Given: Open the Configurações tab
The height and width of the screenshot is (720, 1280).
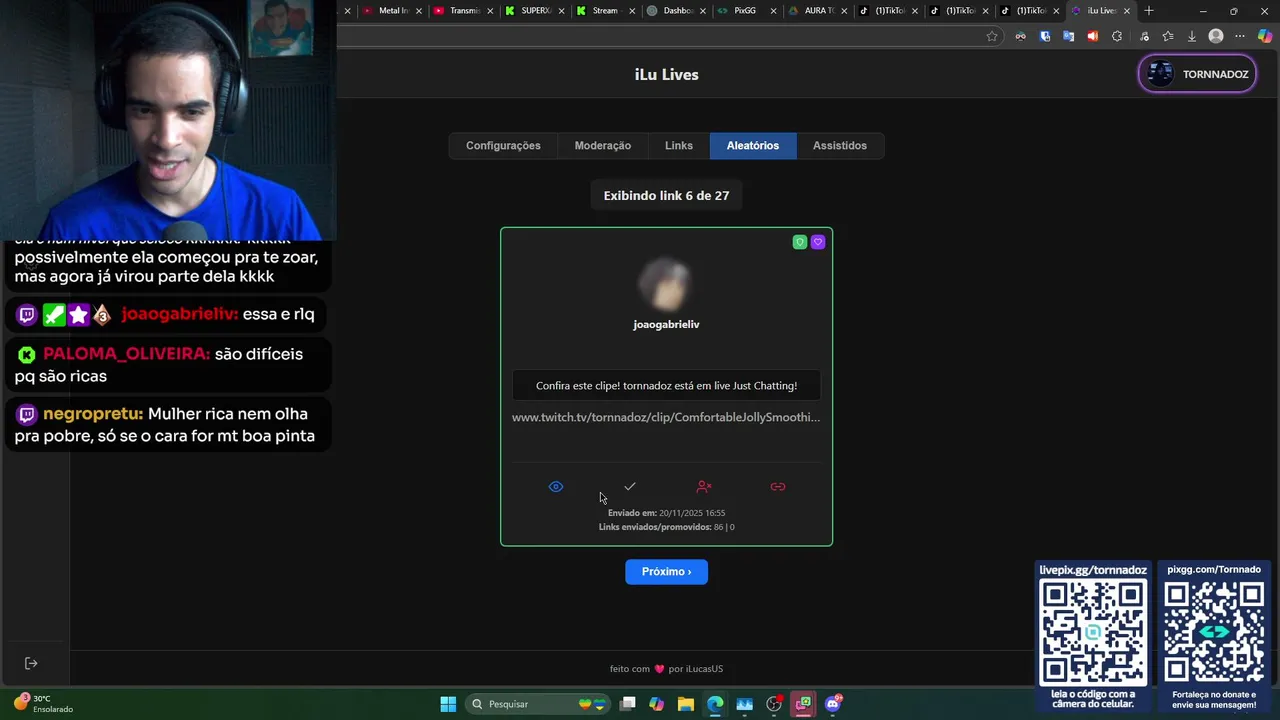Looking at the screenshot, I should (503, 146).
